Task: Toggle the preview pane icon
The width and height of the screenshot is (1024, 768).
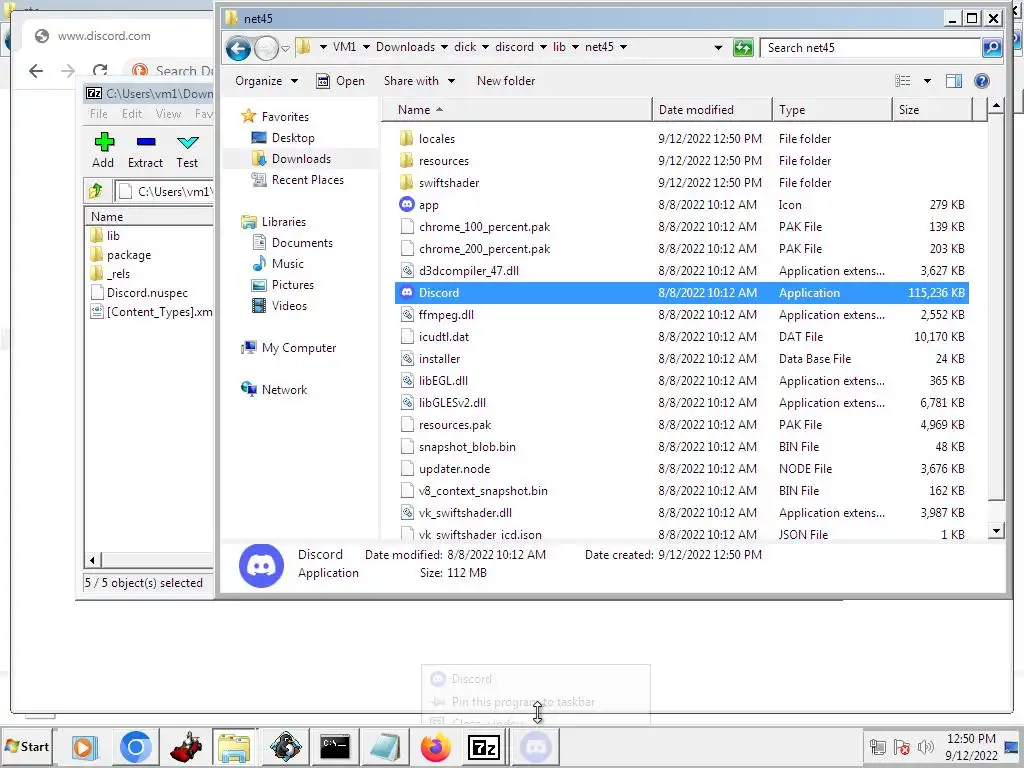Action: click(x=954, y=81)
